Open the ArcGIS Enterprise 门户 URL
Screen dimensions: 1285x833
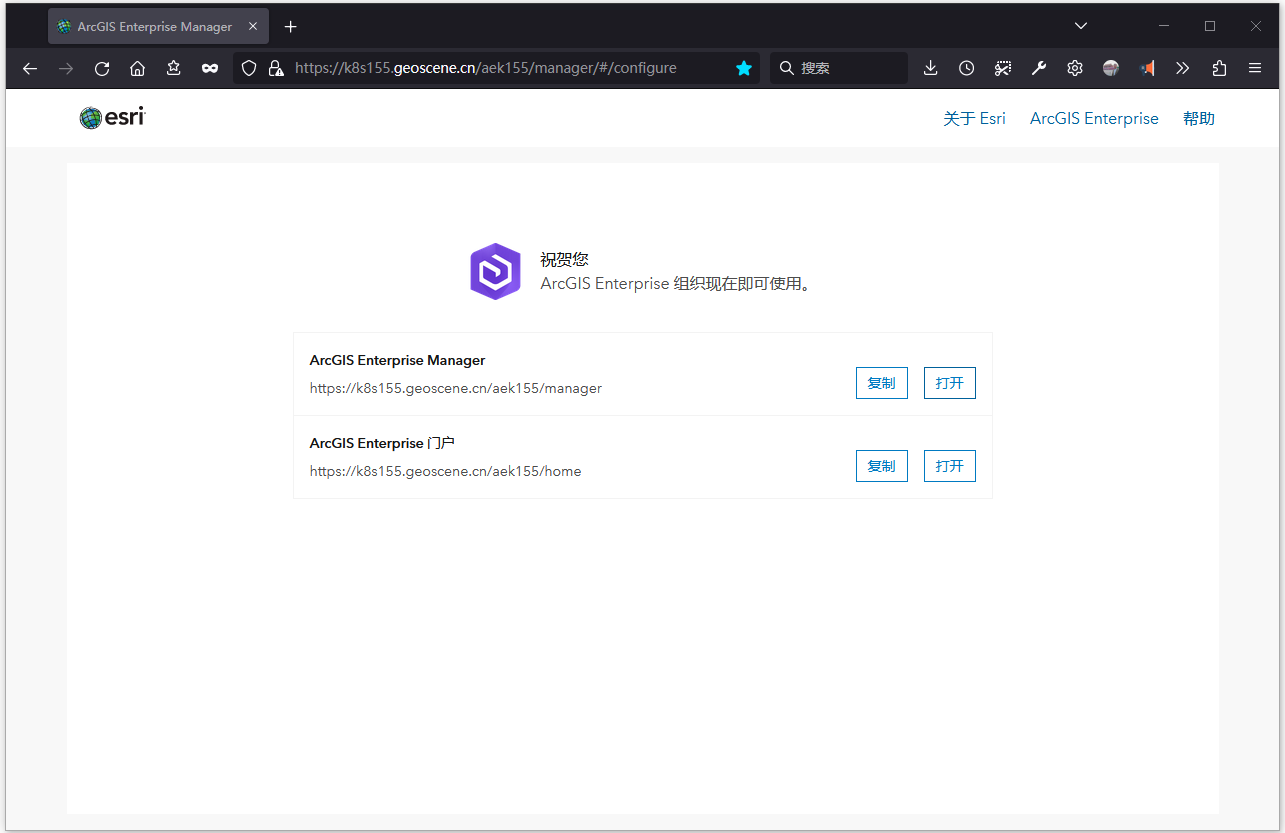[x=950, y=466]
